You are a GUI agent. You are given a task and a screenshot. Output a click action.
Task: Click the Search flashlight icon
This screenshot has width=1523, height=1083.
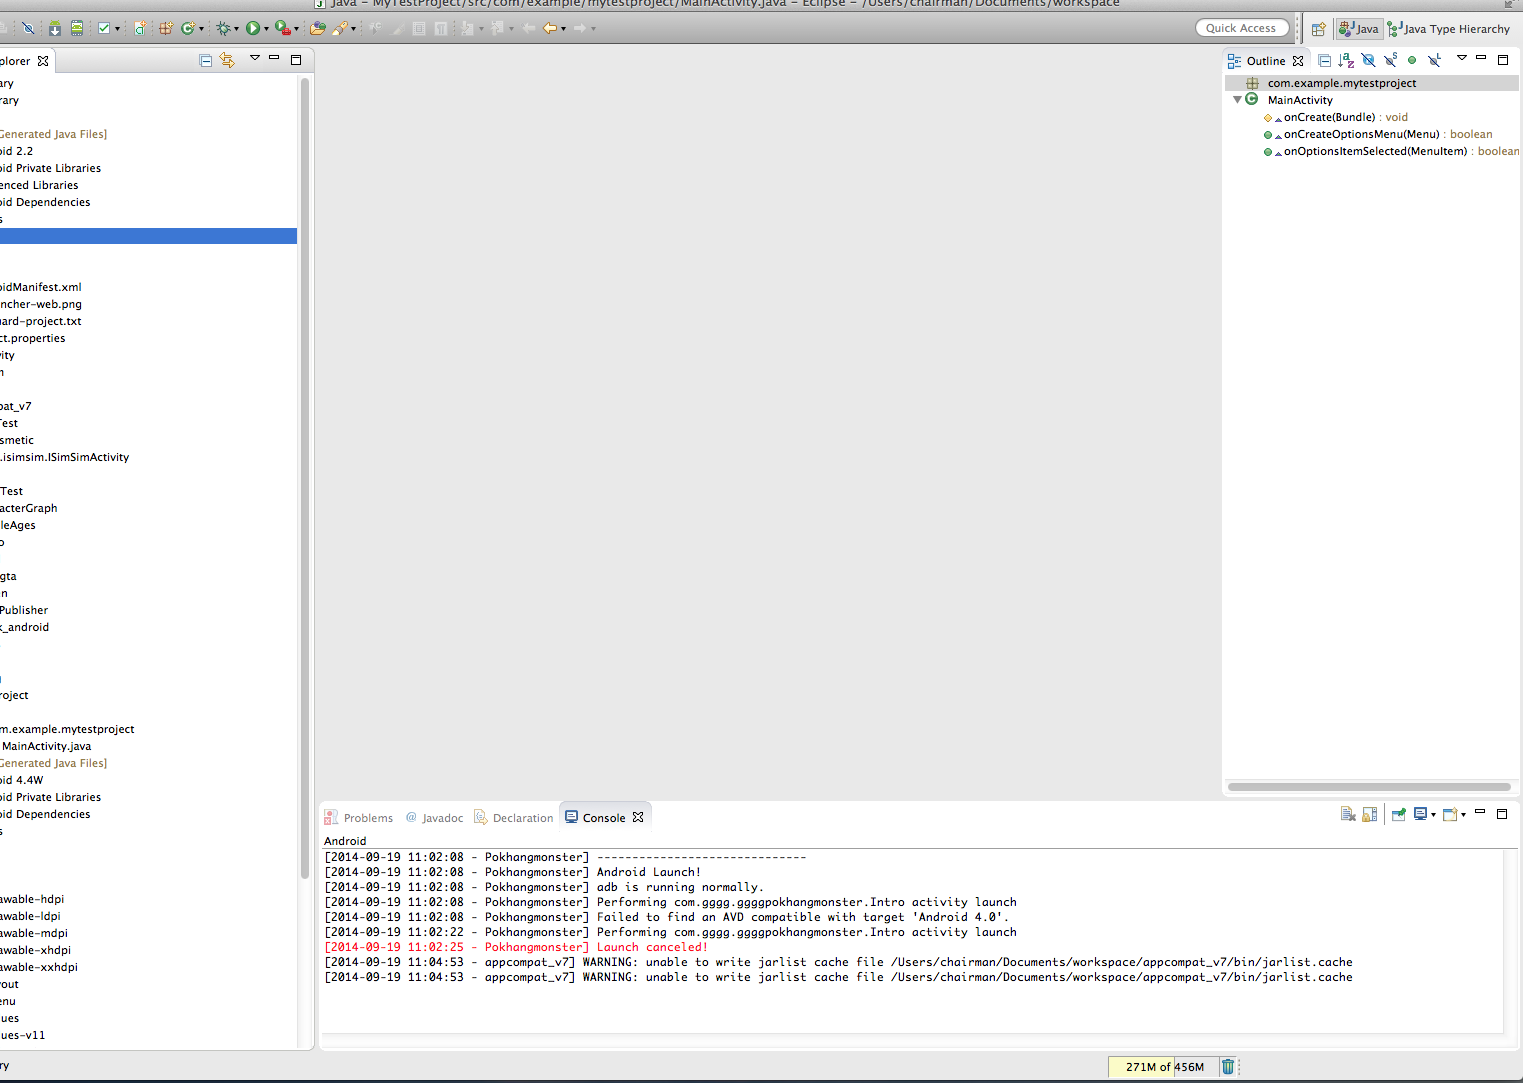pyautogui.click(x=340, y=28)
